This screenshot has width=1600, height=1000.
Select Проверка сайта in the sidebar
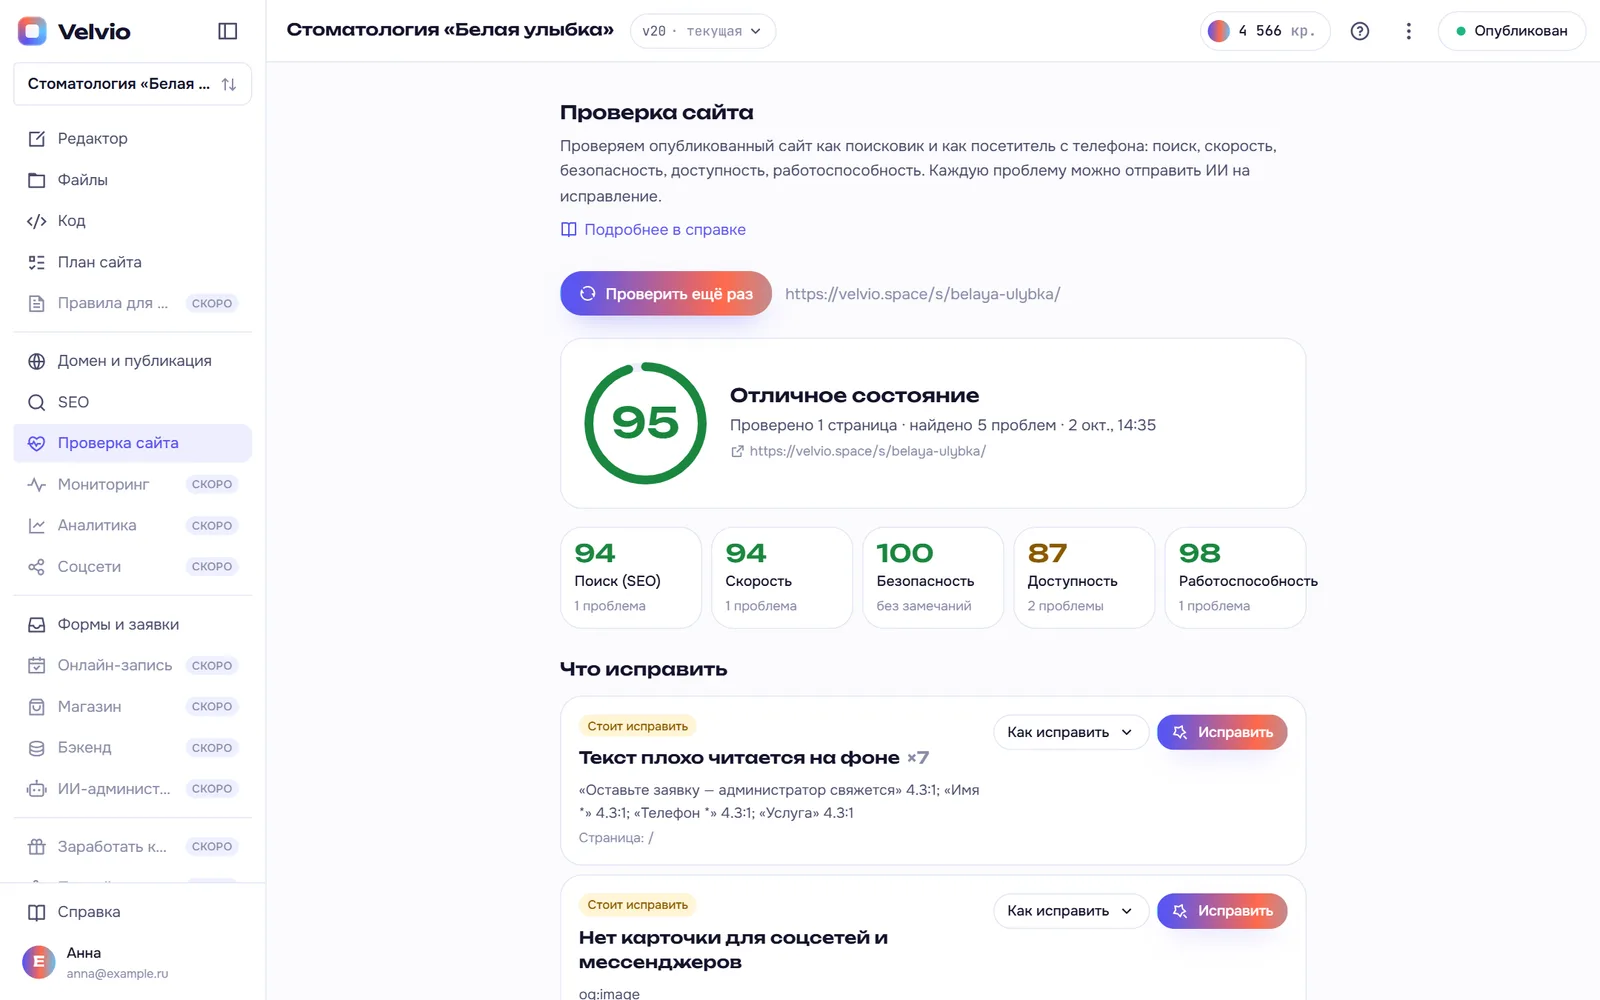pos(132,443)
